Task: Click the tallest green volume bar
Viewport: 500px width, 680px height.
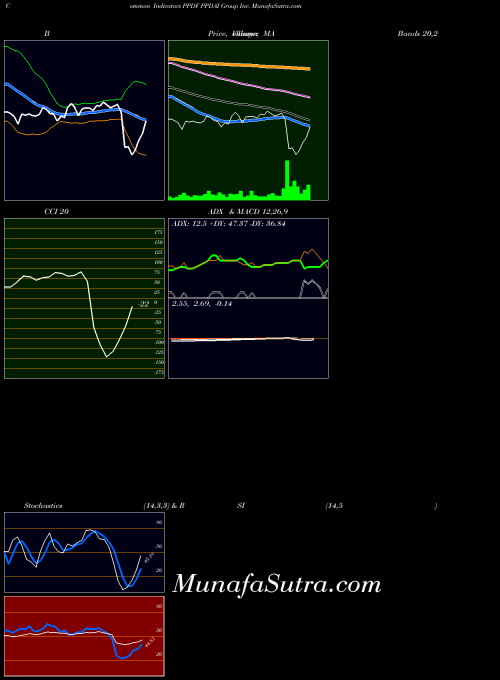Action: (x=287, y=180)
